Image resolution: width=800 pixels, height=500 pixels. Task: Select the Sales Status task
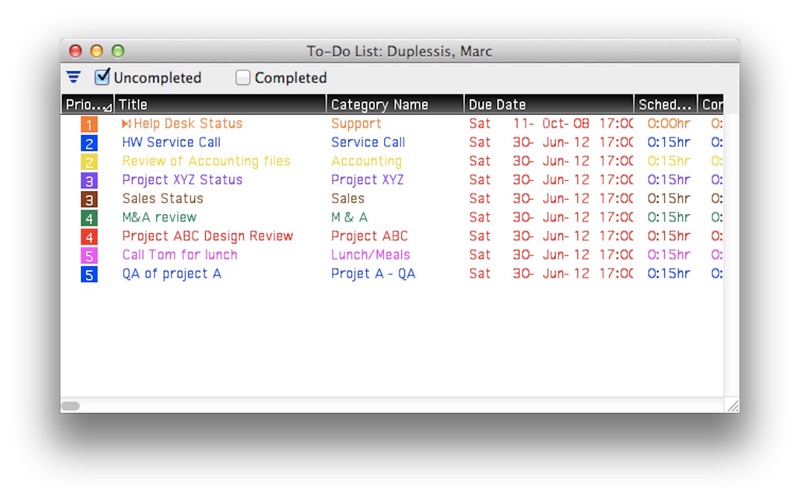163,198
